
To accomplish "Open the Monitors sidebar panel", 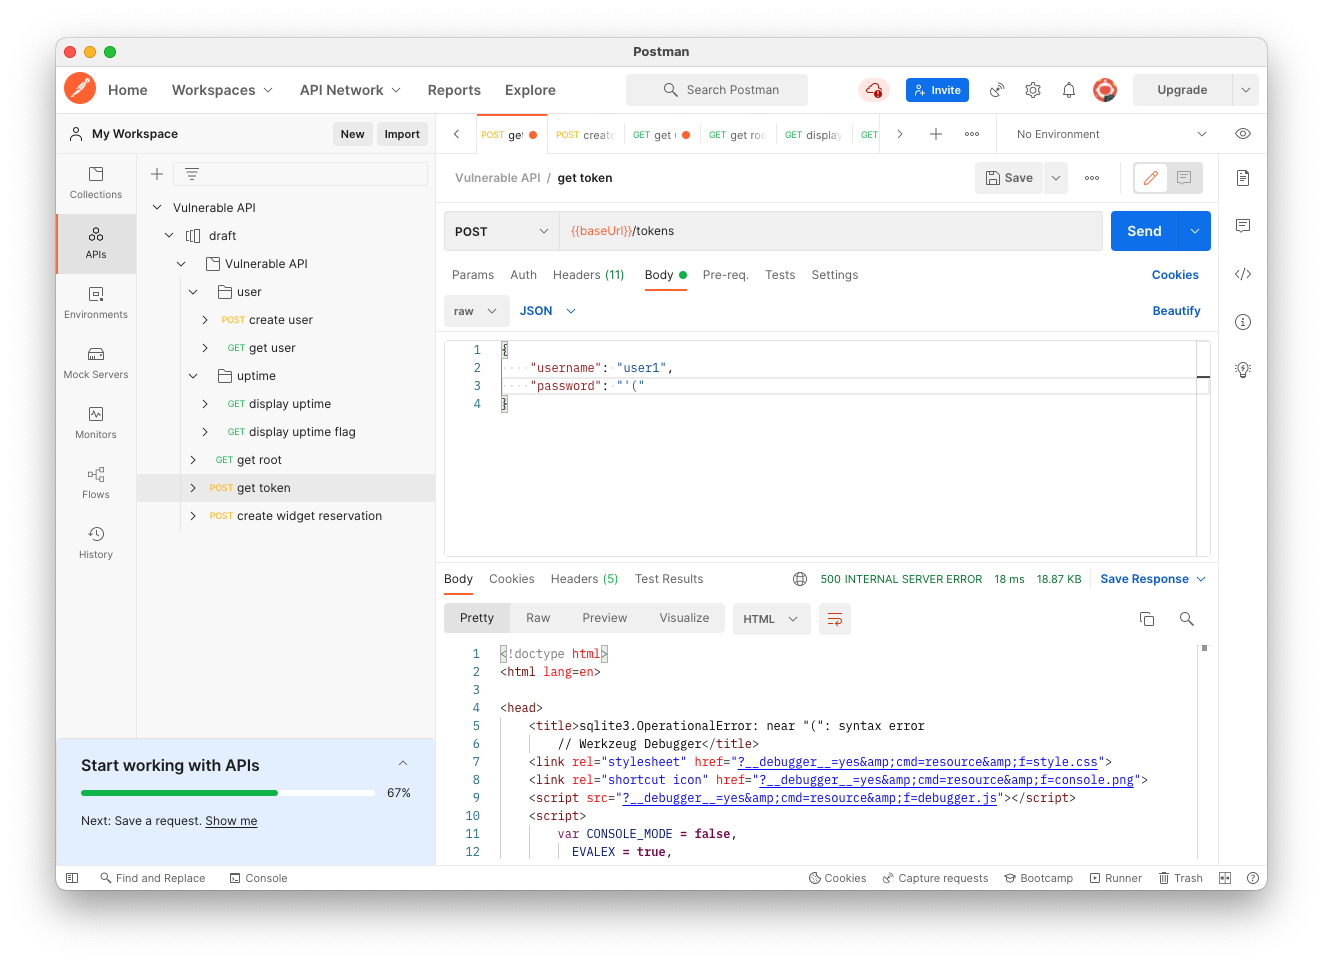I will pos(96,423).
